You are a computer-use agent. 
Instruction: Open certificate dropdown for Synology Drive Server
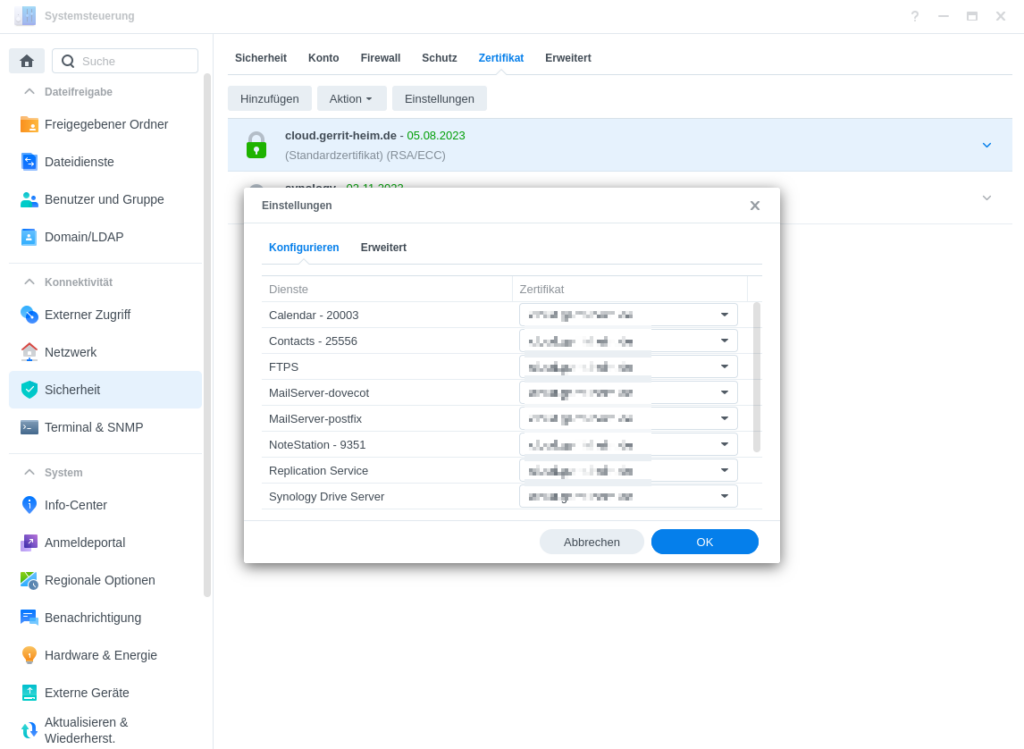[x=628, y=496]
